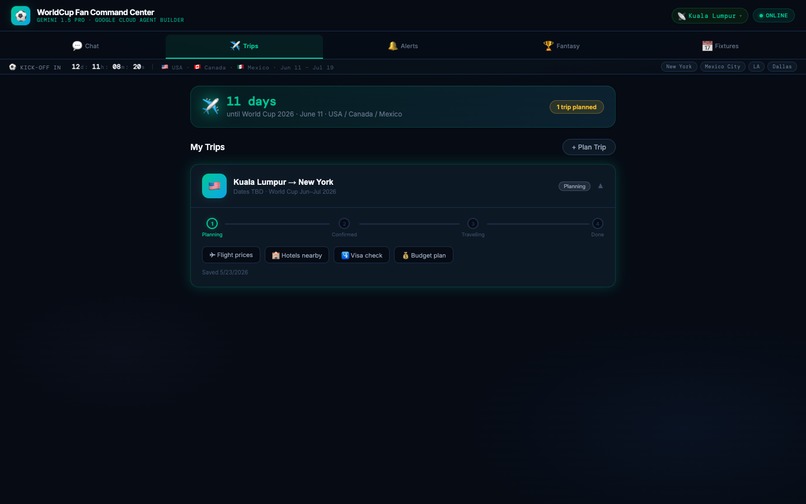Collapse the Kuala Lumpur → New York trip

pyautogui.click(x=600, y=186)
